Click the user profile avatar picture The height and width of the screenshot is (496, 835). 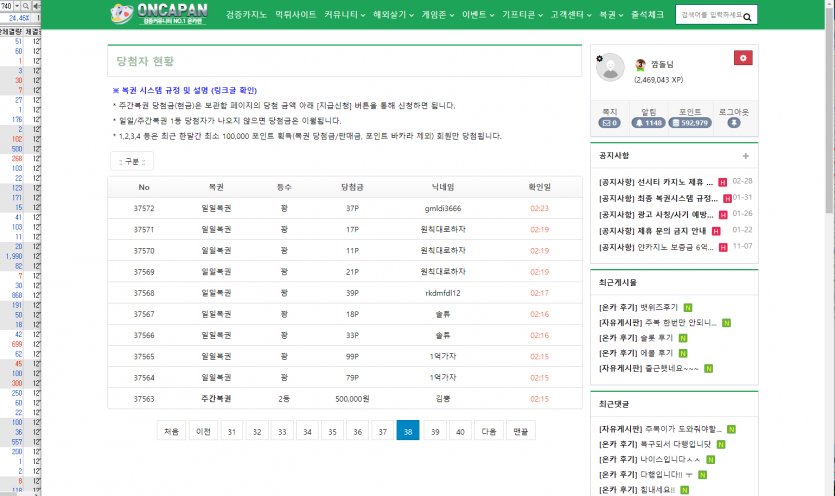[x=610, y=67]
